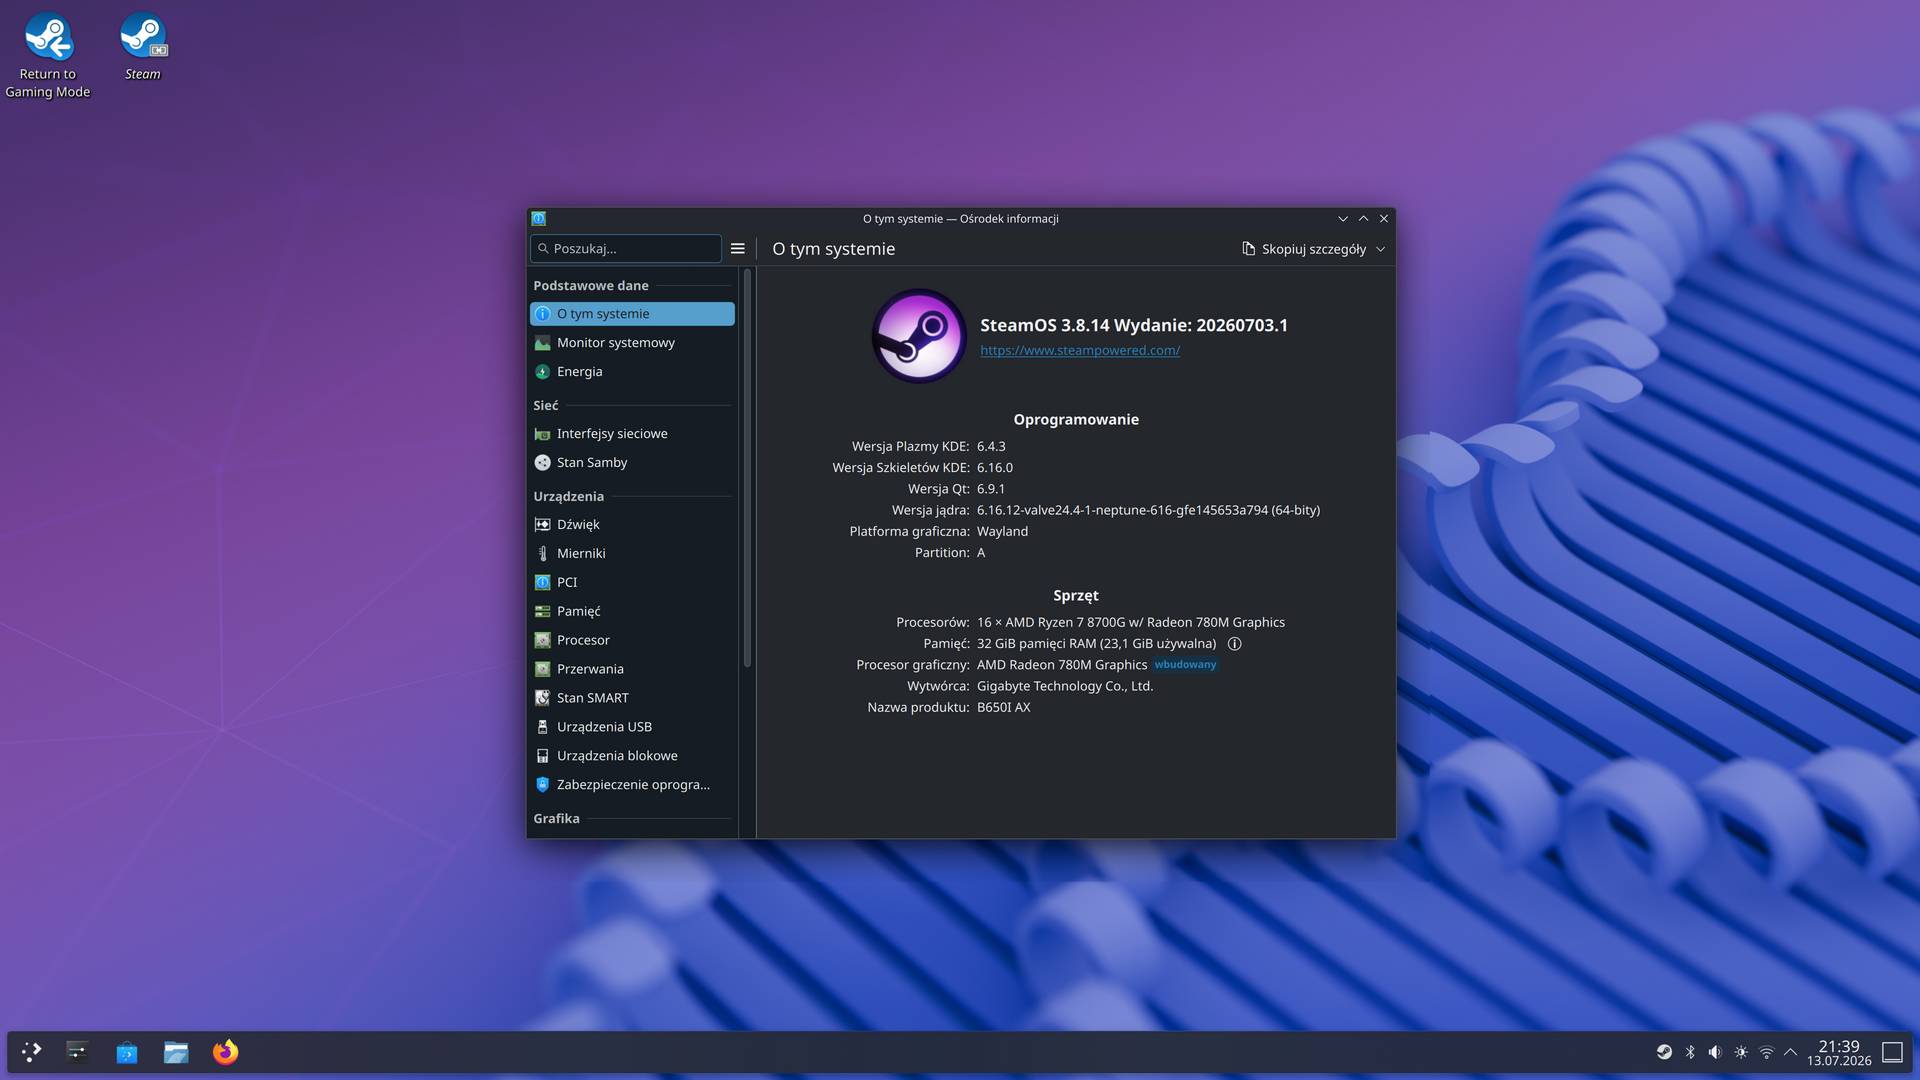Click 32 GiB pamięci RAM value

[x=1096, y=644]
